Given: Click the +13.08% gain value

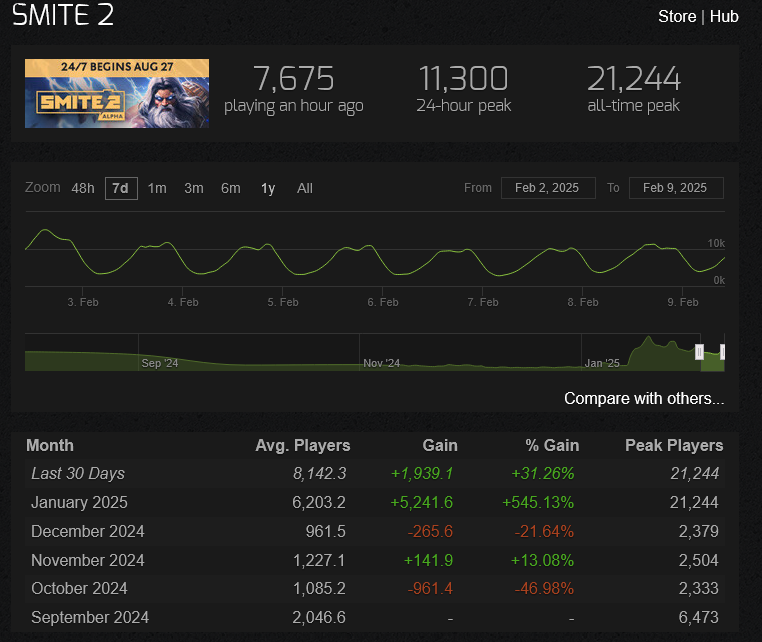Looking at the screenshot, I should pos(542,560).
